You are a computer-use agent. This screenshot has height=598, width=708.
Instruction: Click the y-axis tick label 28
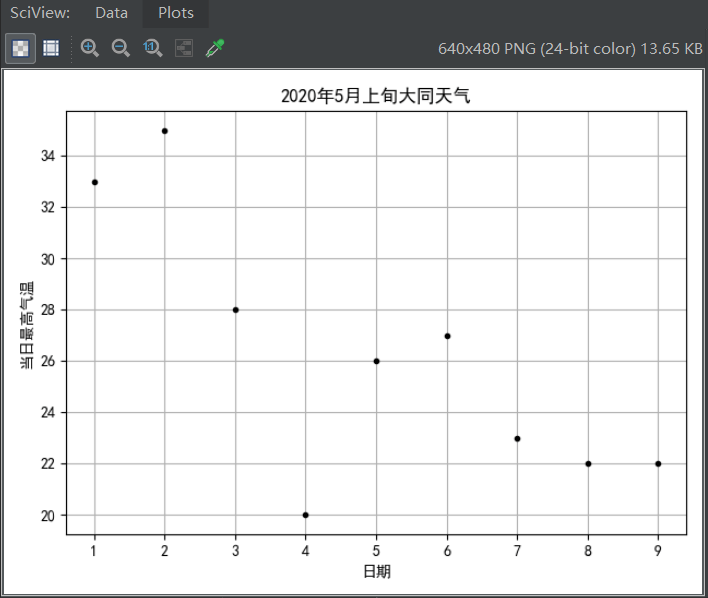48,310
